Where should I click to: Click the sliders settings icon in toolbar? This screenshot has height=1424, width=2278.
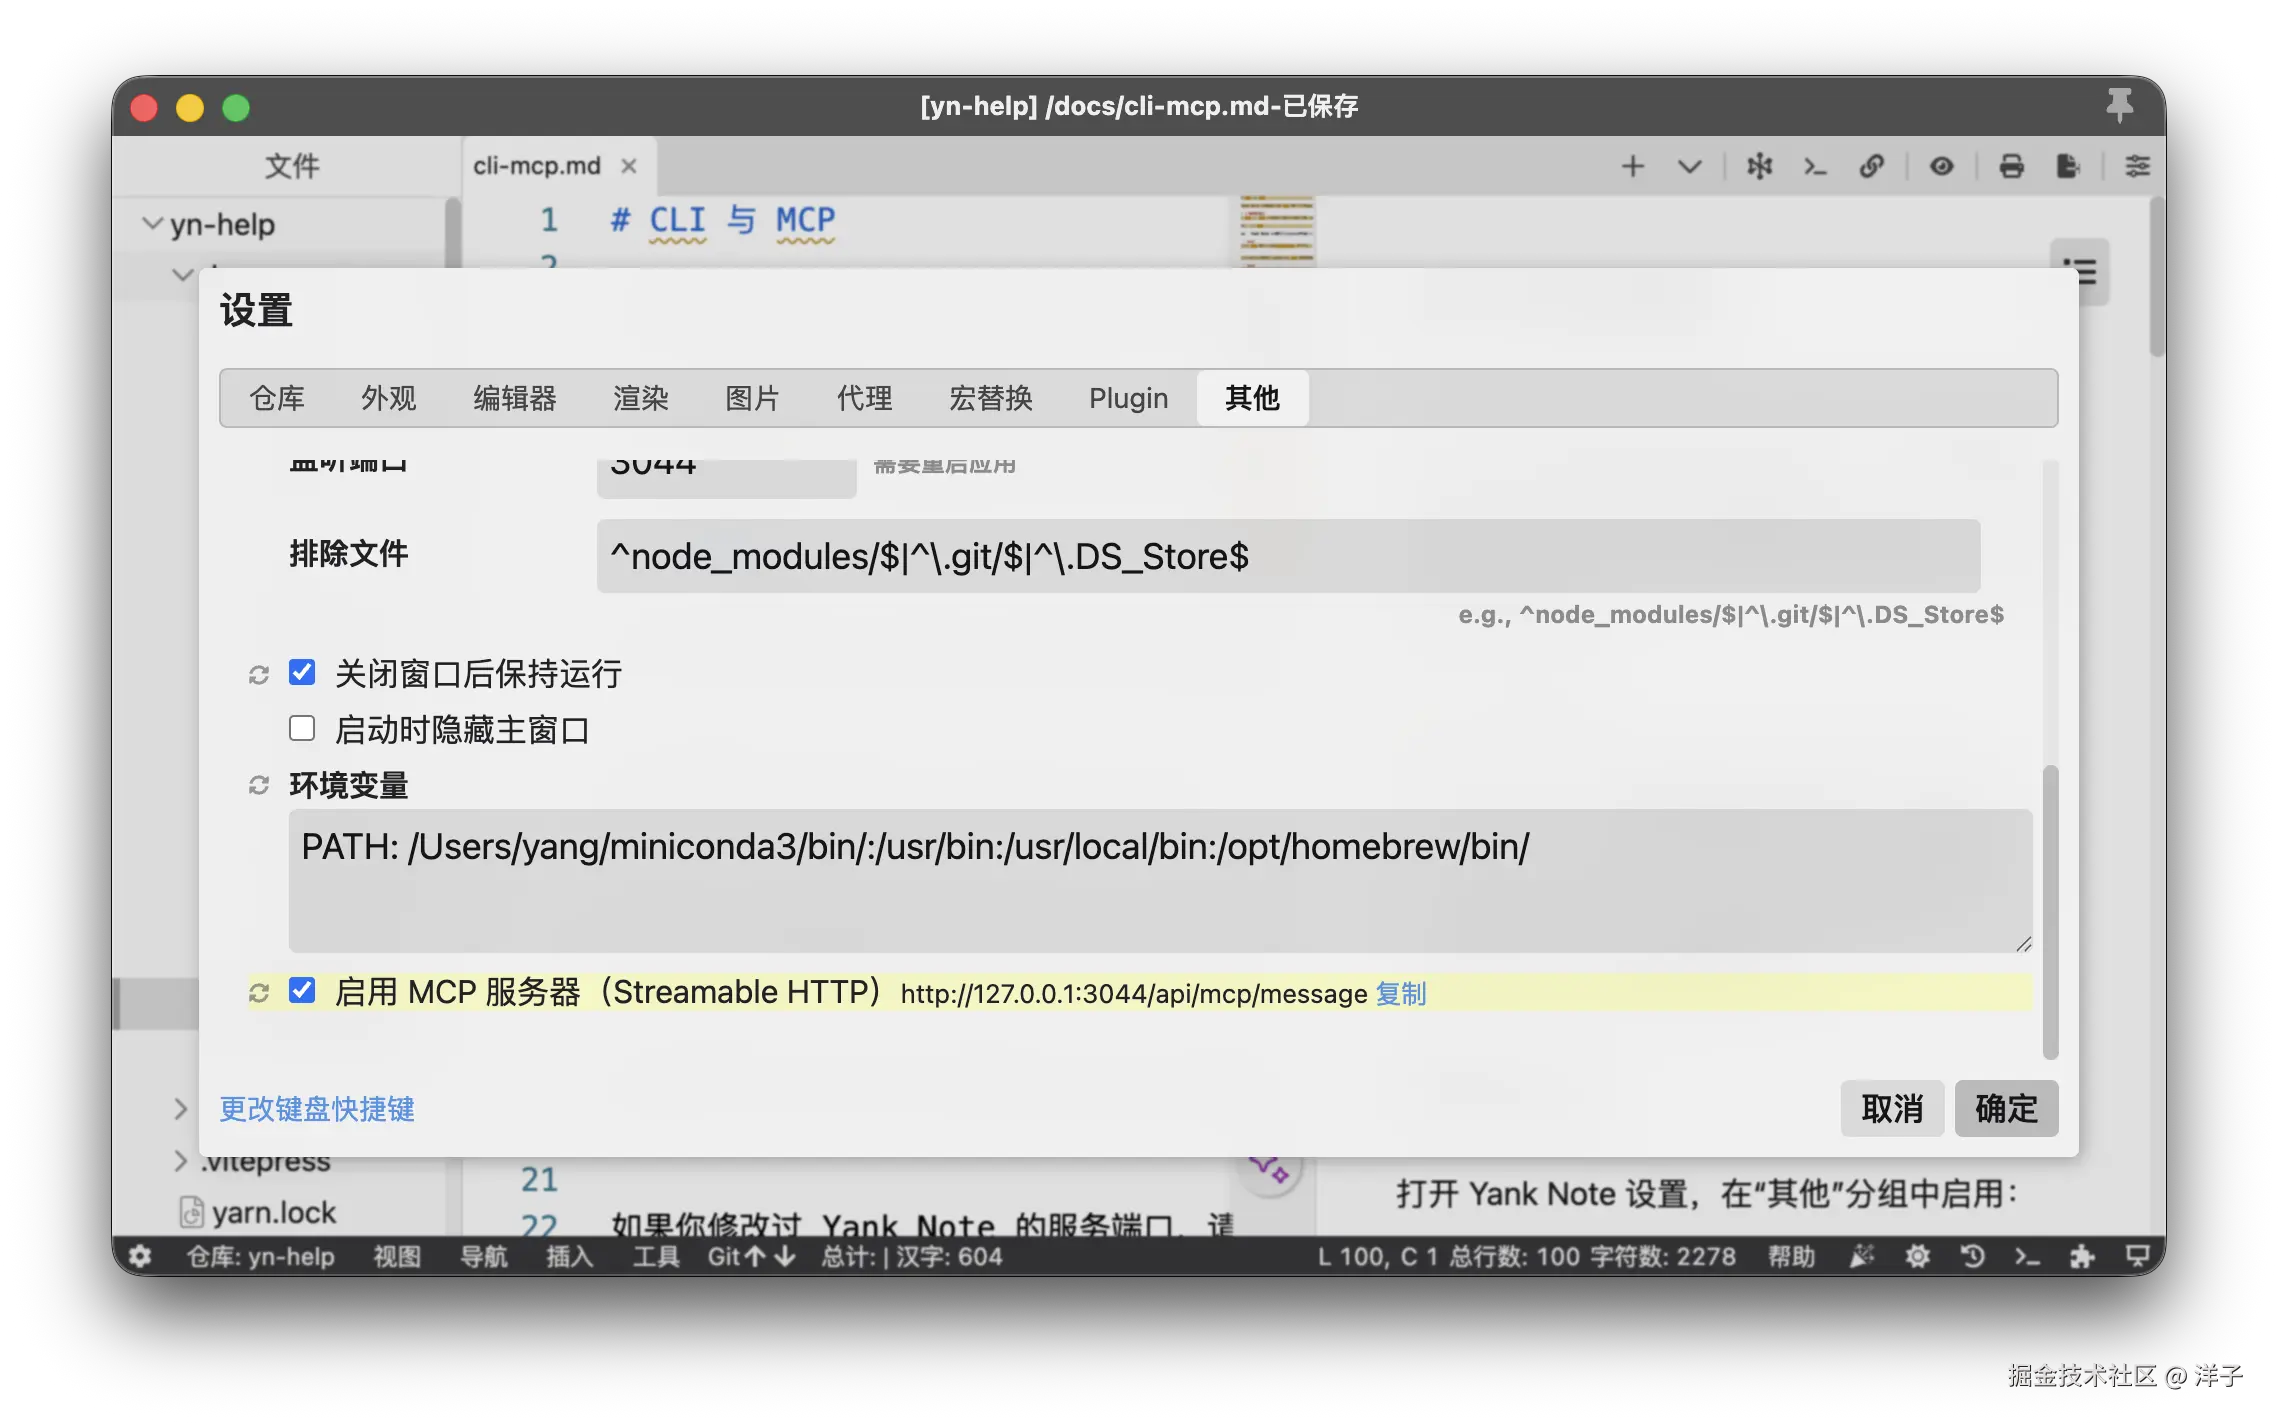click(x=2136, y=167)
